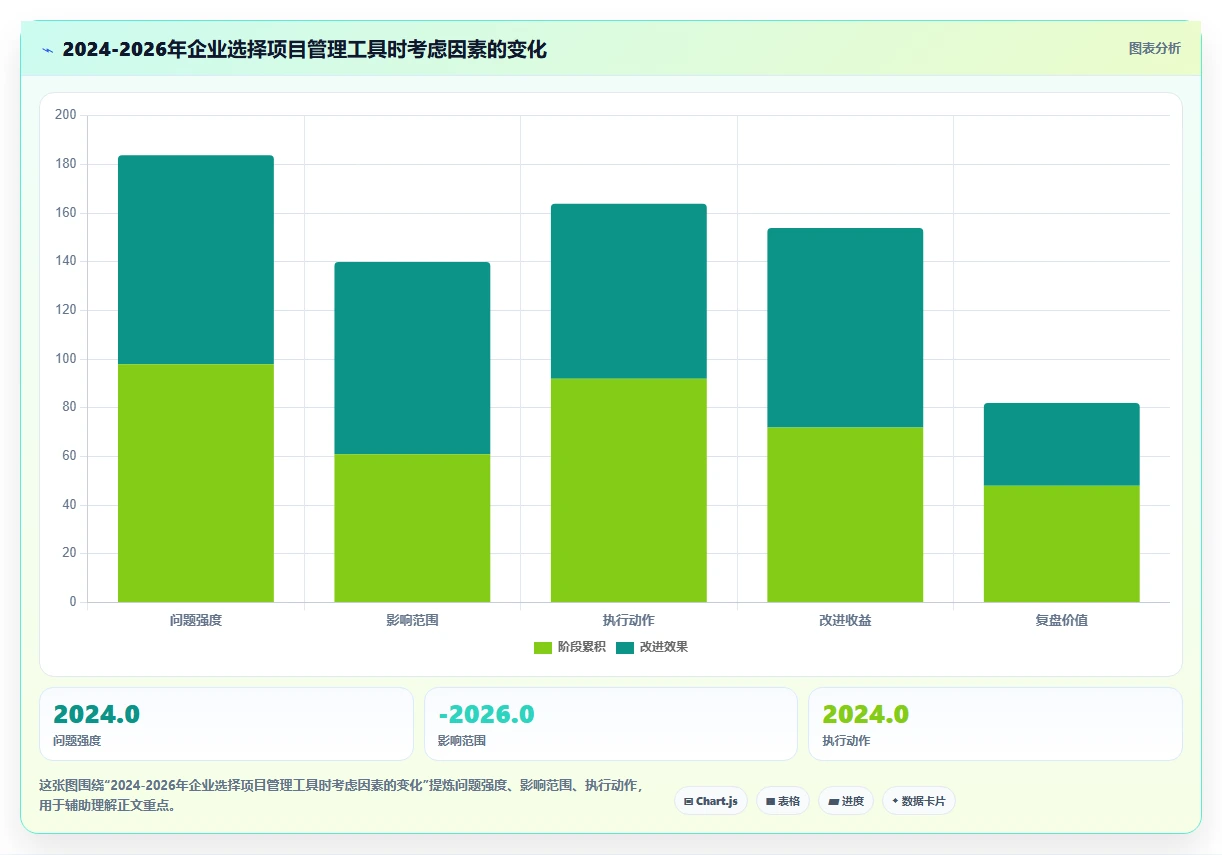The height and width of the screenshot is (855, 1222).
Task: Click the lightning icon beside the chart title
Action: coord(48,50)
